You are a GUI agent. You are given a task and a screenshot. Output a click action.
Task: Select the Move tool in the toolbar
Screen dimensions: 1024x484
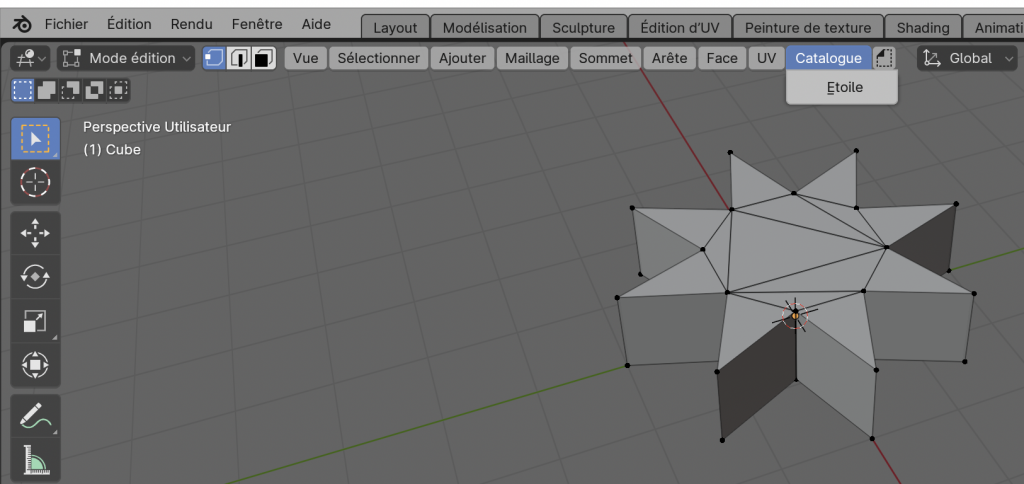(x=35, y=233)
